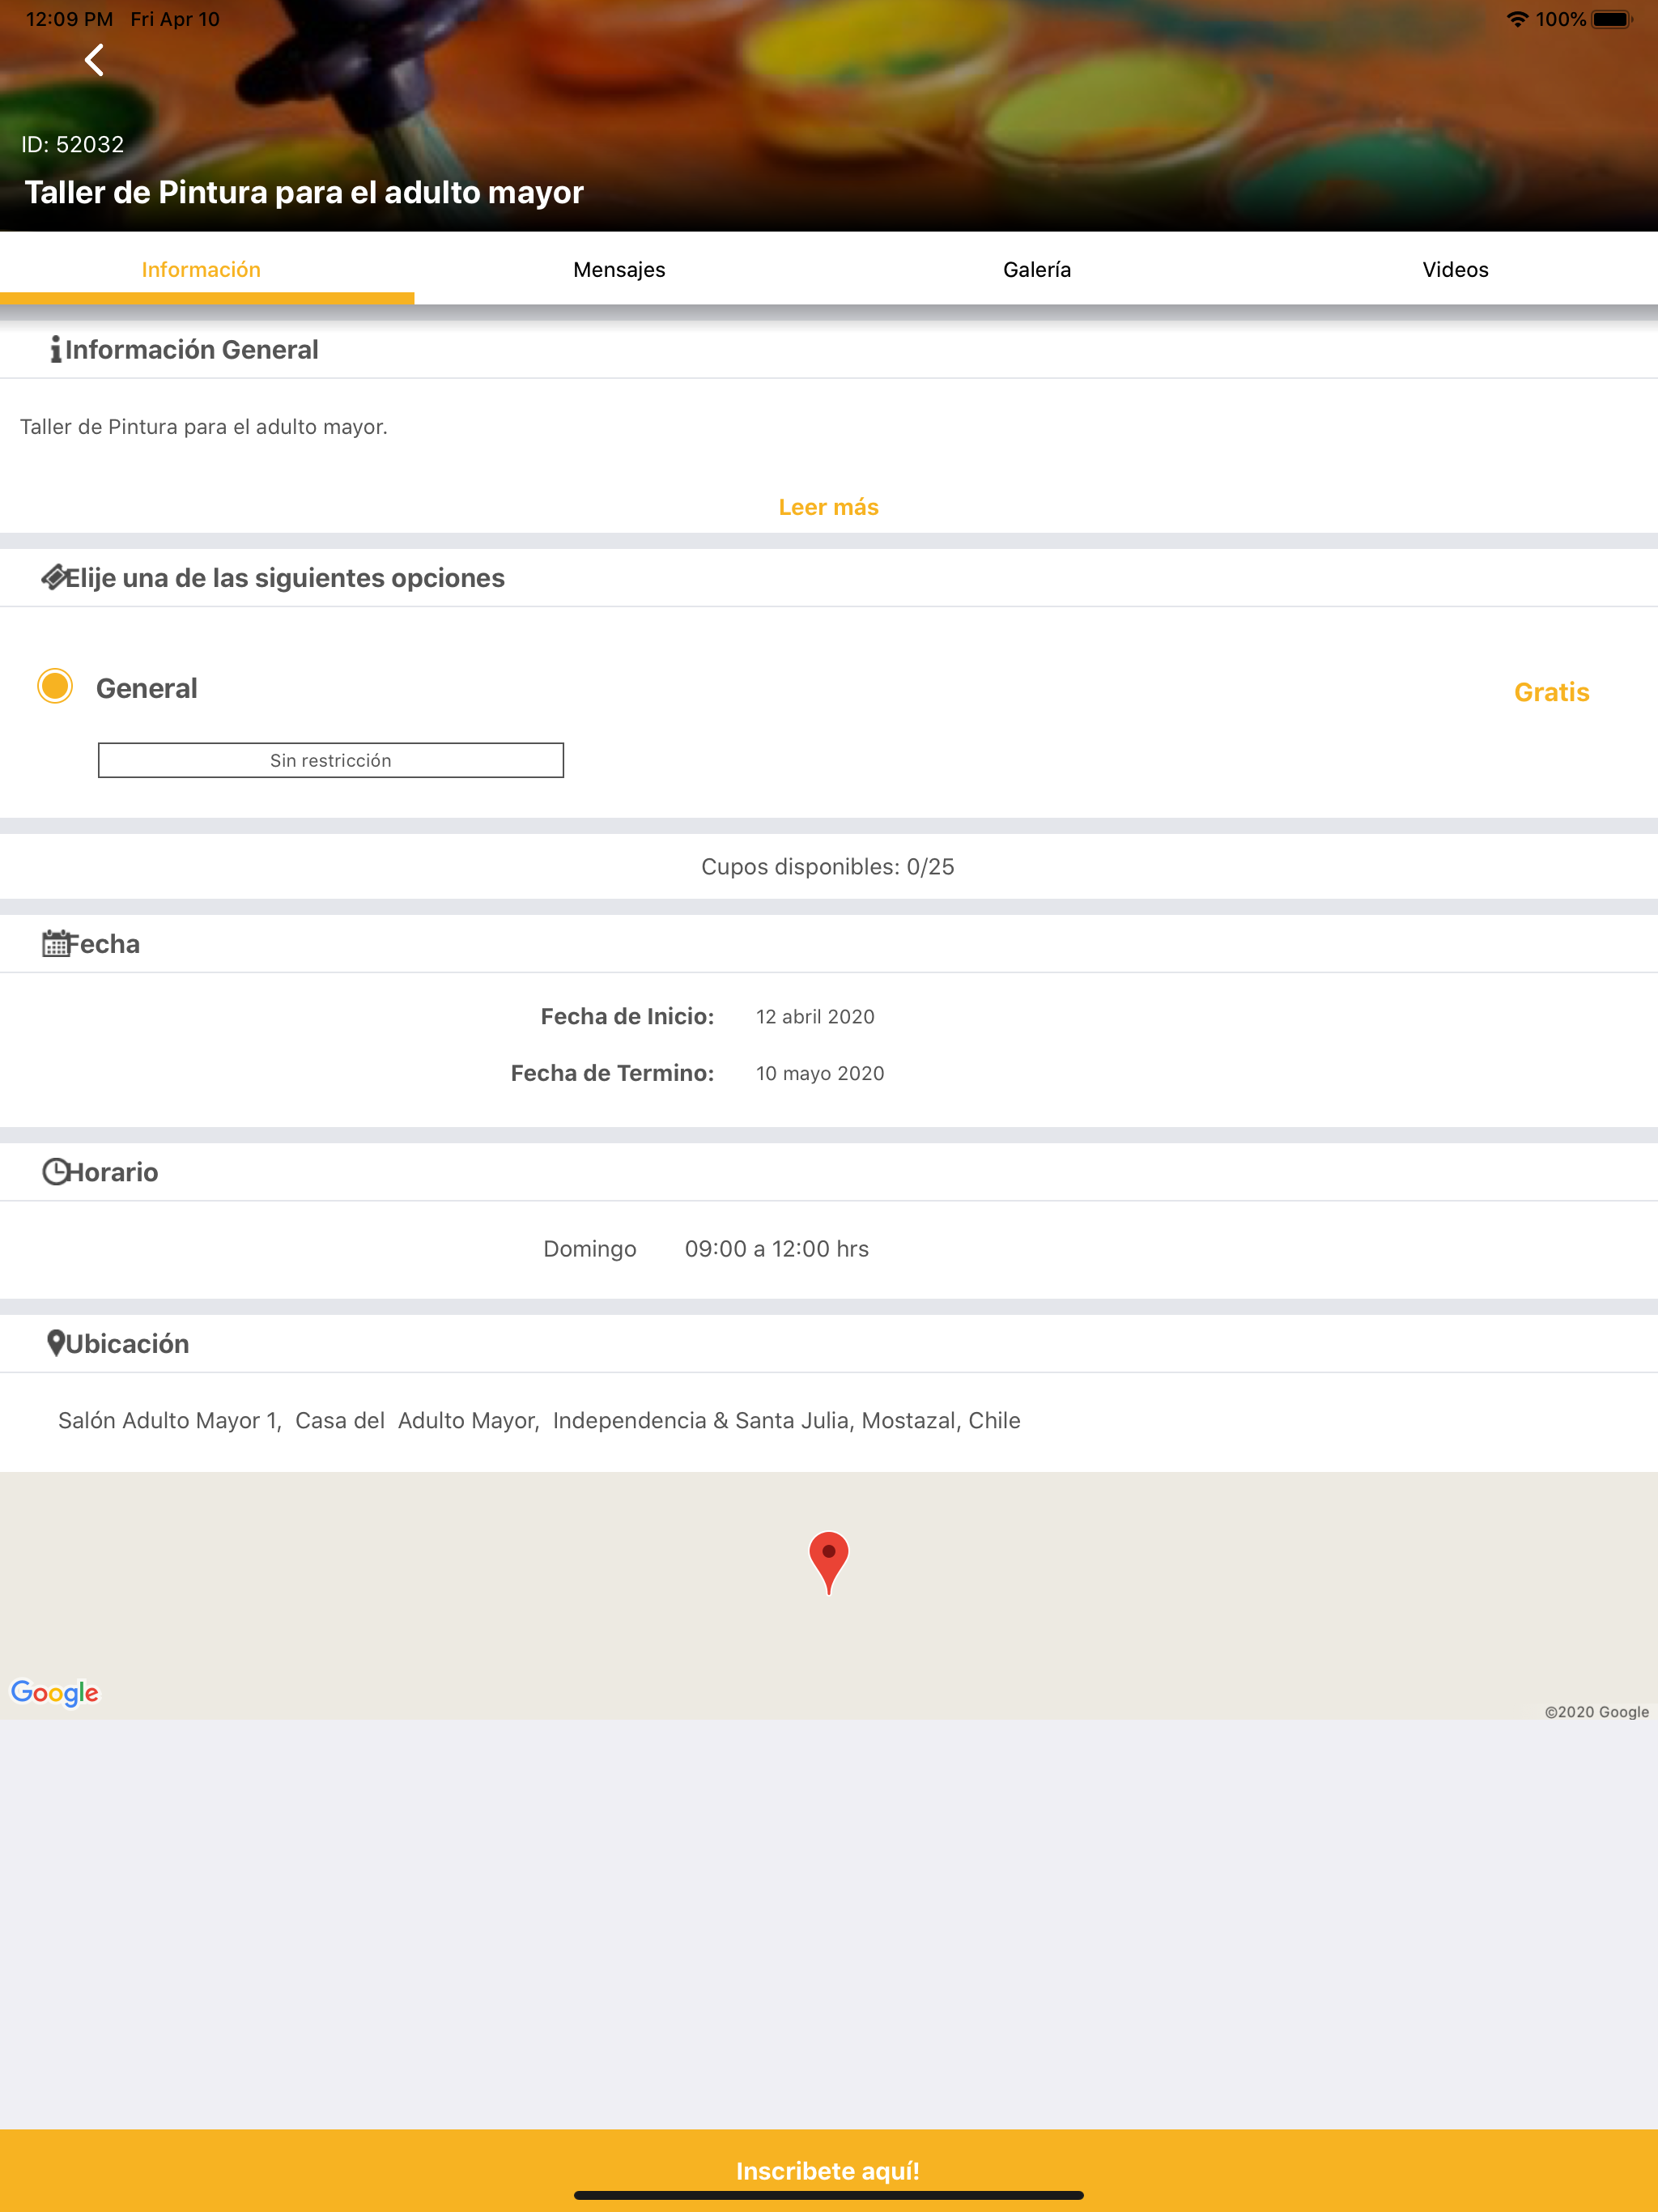Screen dimensions: 1658x2212
Task: Select the General radio option
Action: (55, 686)
